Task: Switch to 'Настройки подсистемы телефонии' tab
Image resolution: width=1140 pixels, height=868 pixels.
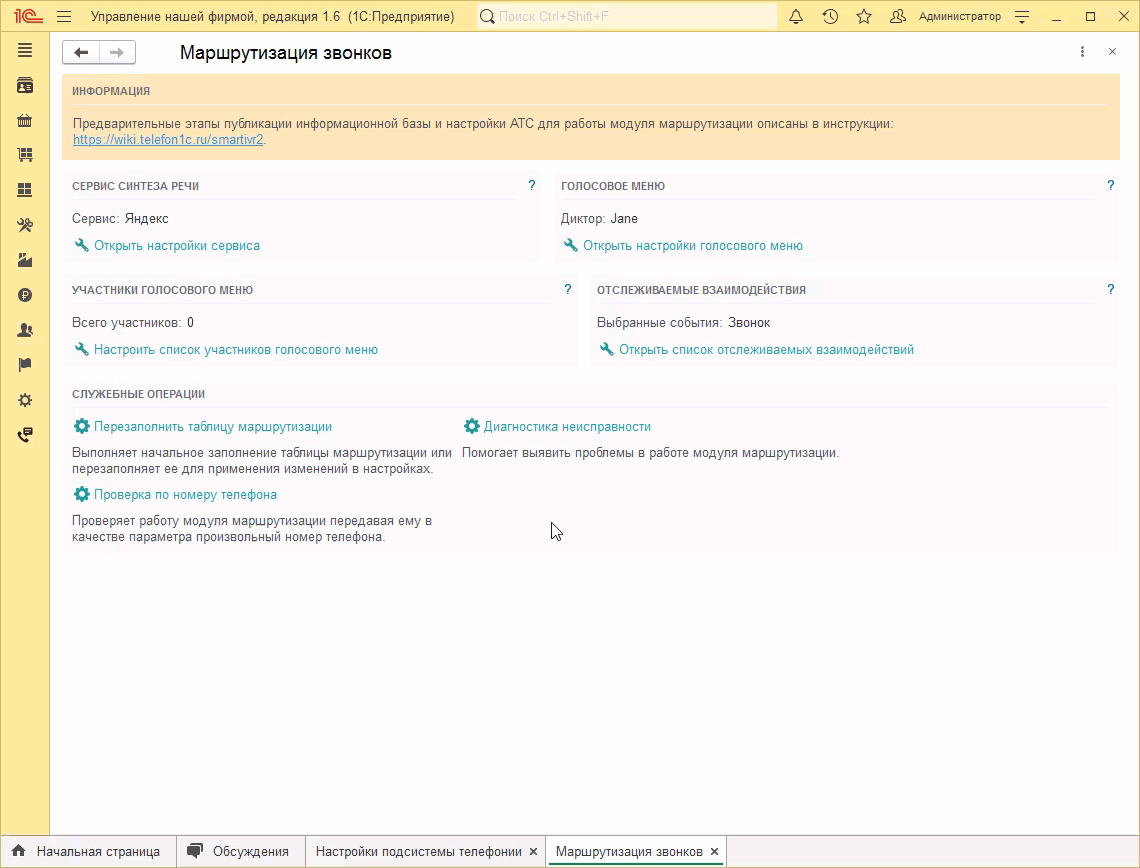Action: click(x=418, y=852)
